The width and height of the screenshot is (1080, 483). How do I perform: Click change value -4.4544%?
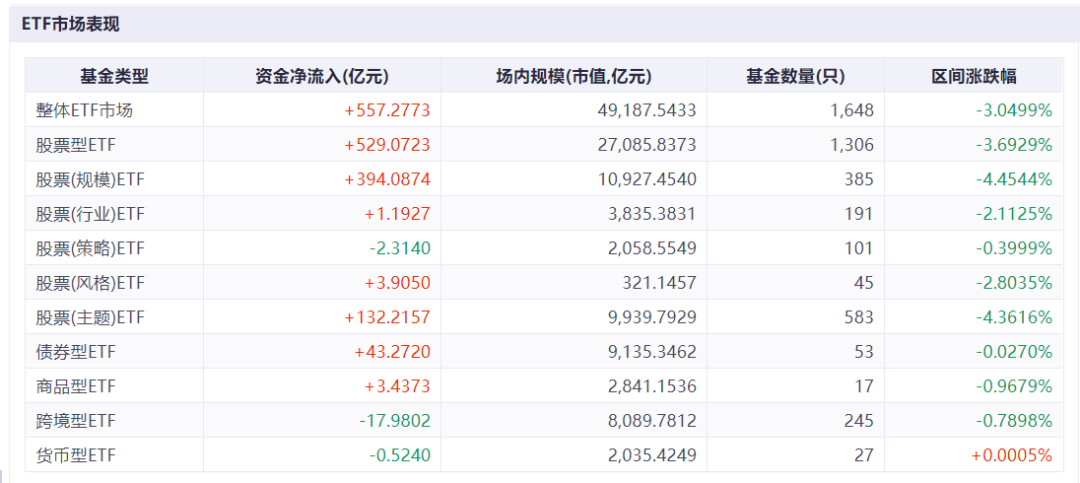(1014, 179)
